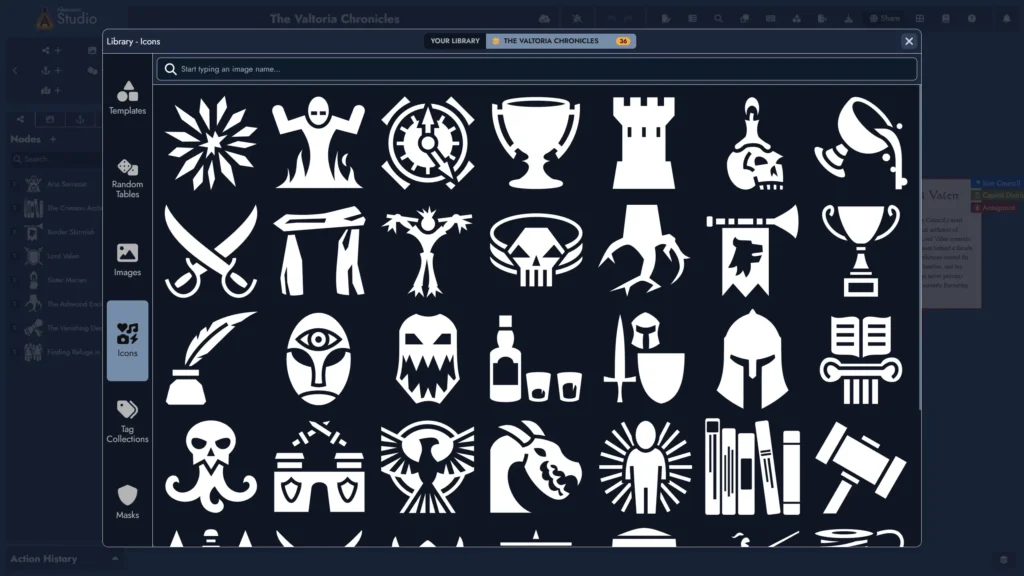Open the Images library section
The width and height of the screenshot is (1024, 576).
(127, 259)
